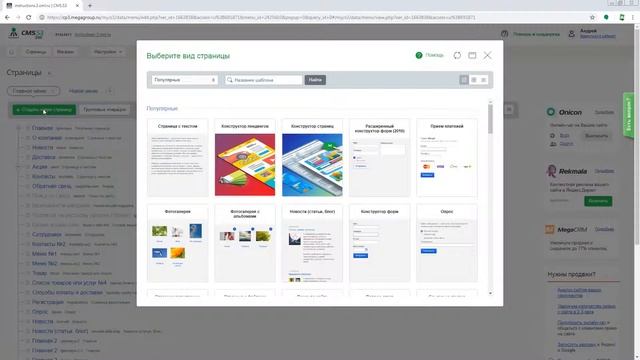Click the Rekmala logo in sidebar
Image resolution: width=640 pixels, height=360 pixels.
coord(567,171)
